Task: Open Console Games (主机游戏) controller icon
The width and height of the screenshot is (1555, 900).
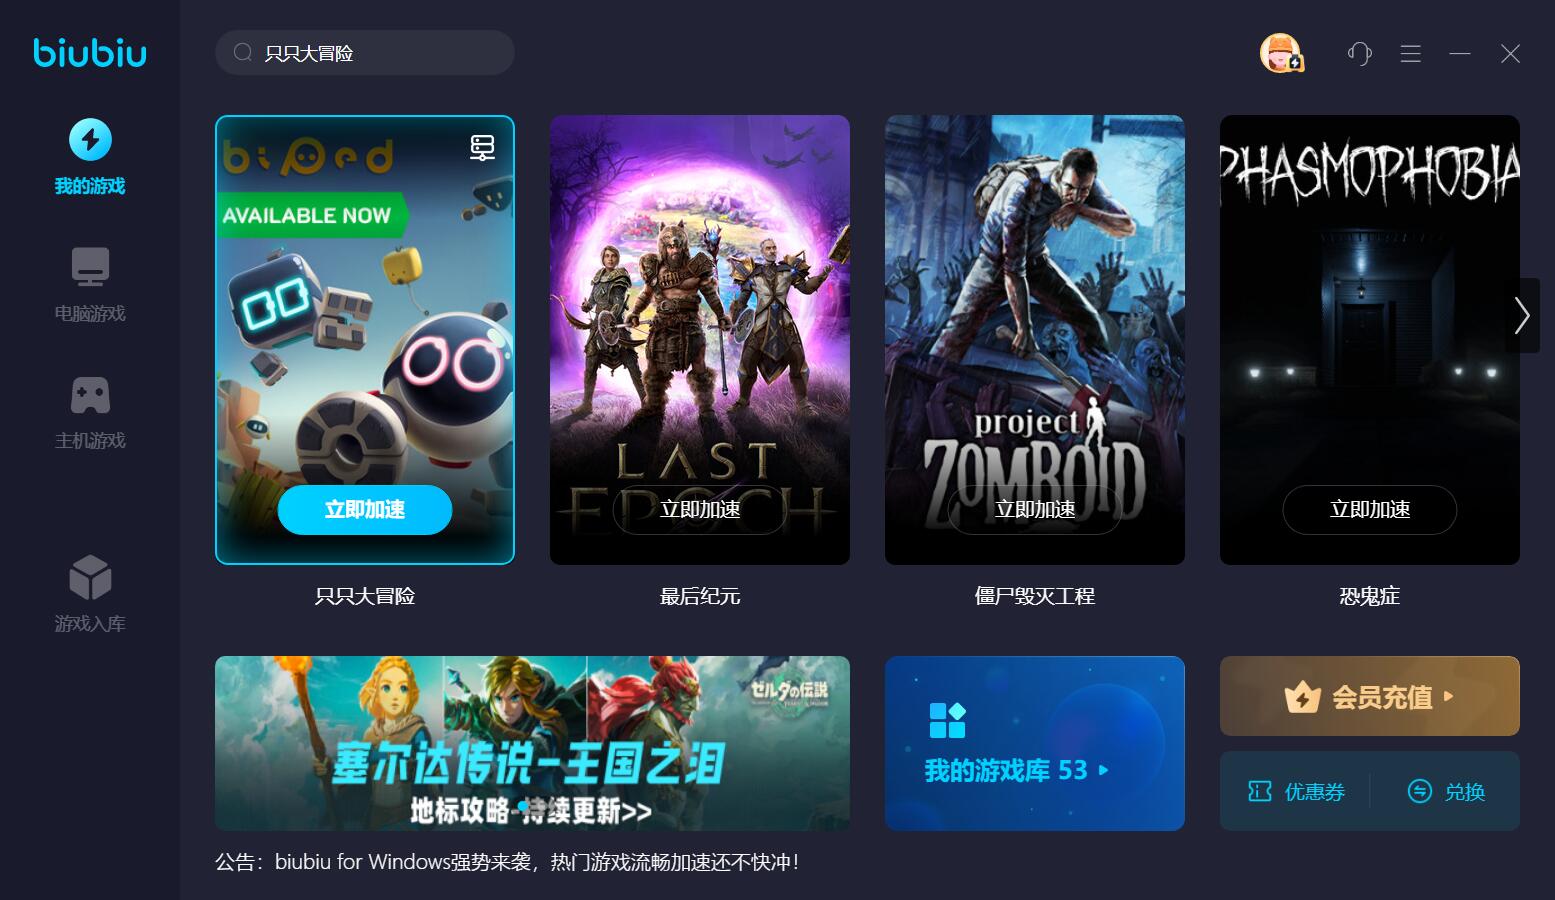Action: tap(90, 395)
